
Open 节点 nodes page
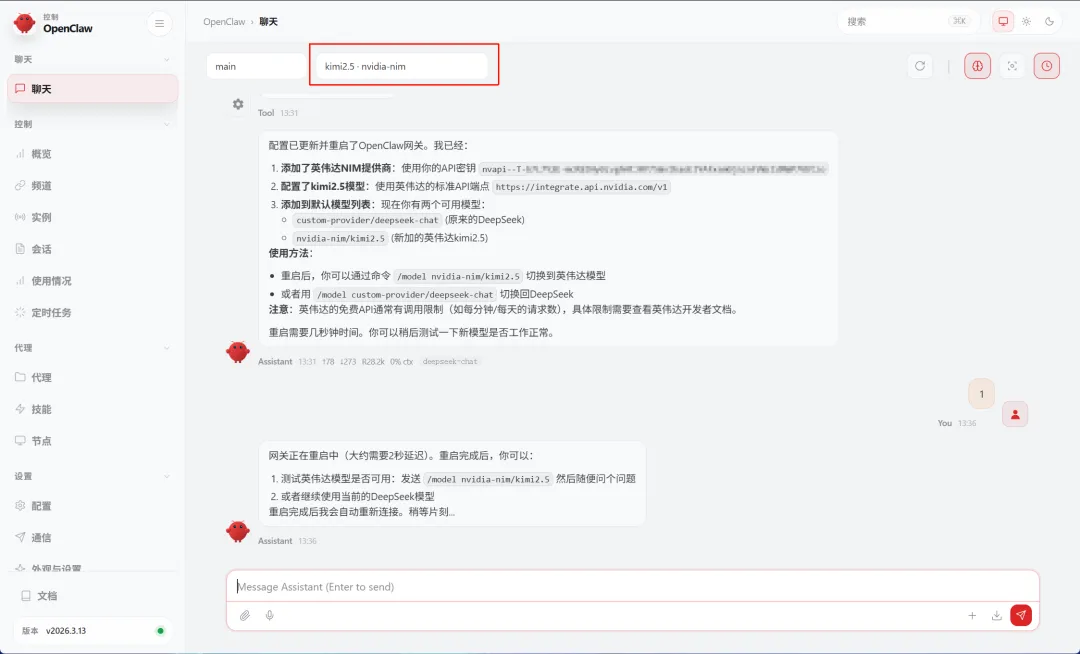click(x=93, y=441)
